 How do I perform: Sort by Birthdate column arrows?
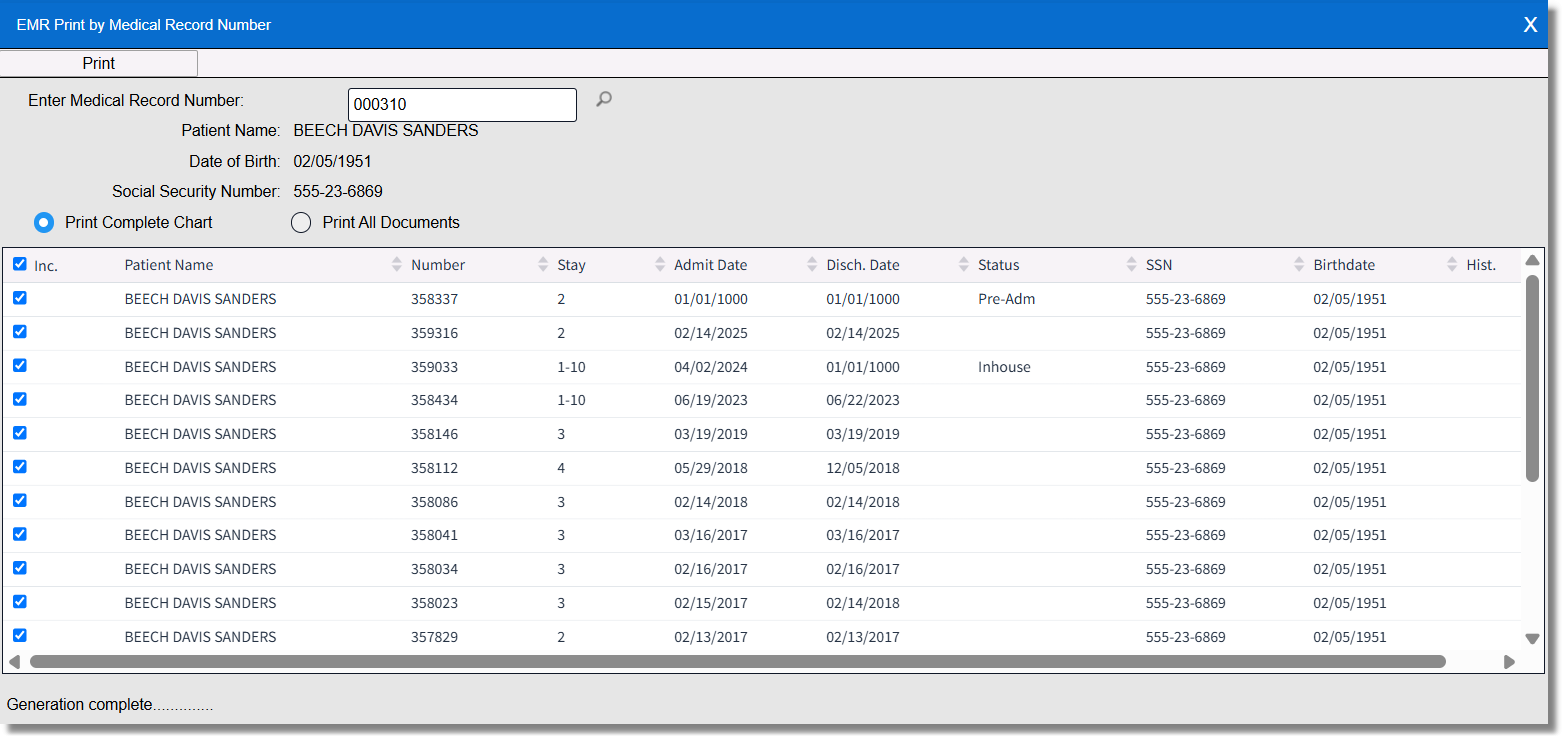click(x=1452, y=265)
